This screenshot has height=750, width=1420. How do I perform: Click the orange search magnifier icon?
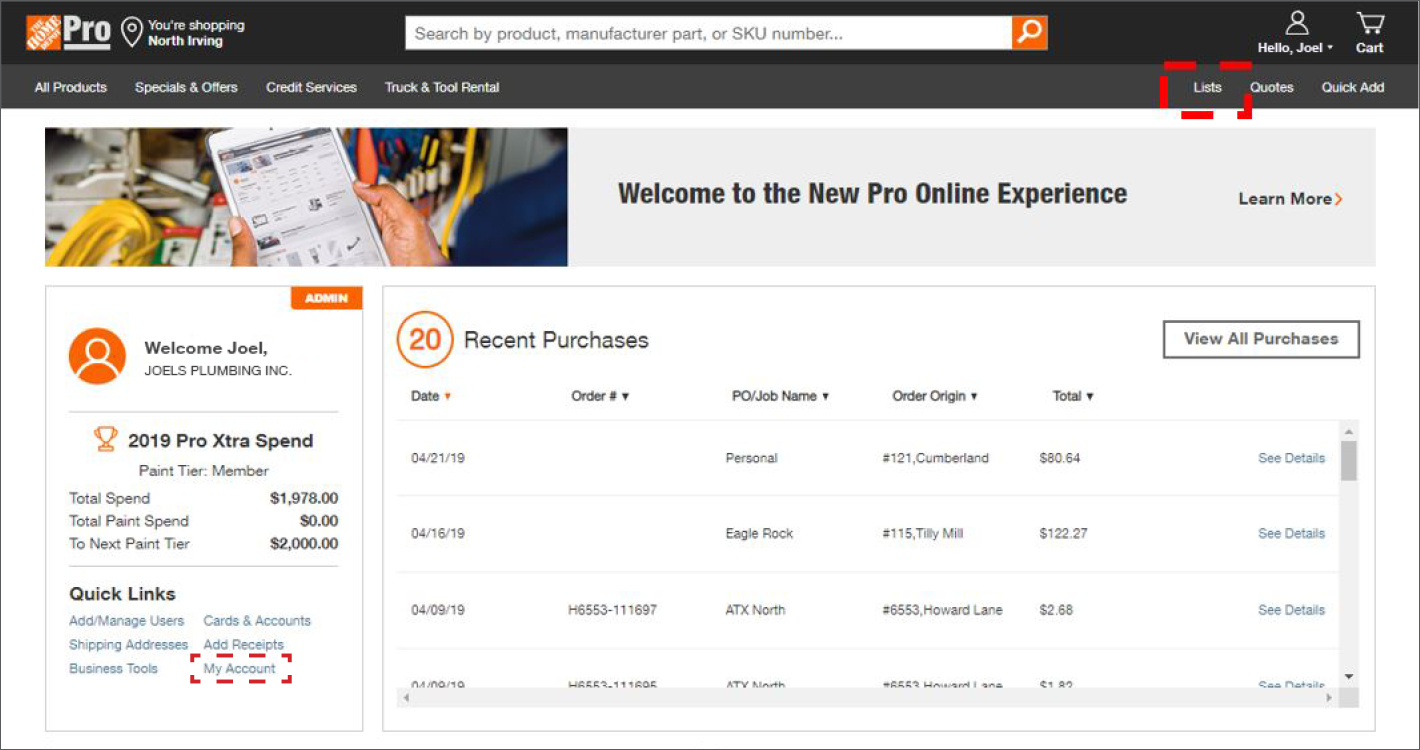click(1028, 32)
